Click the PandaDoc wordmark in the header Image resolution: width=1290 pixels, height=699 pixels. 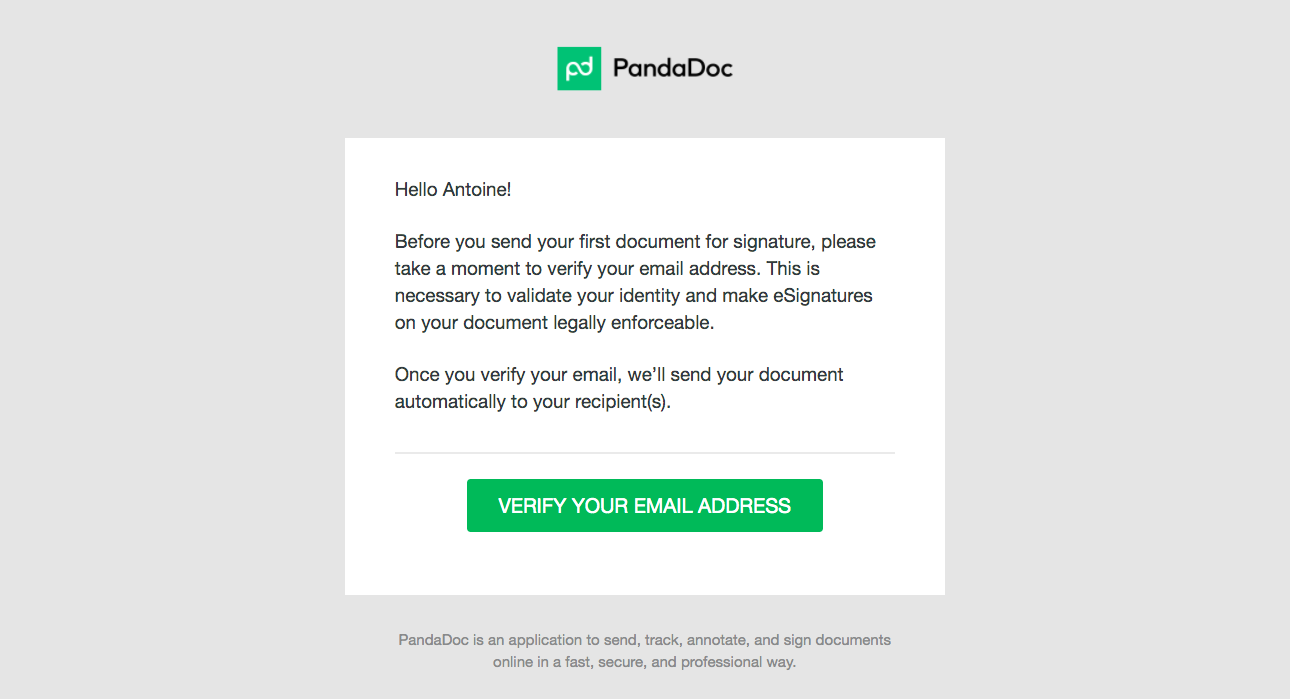(x=672, y=68)
